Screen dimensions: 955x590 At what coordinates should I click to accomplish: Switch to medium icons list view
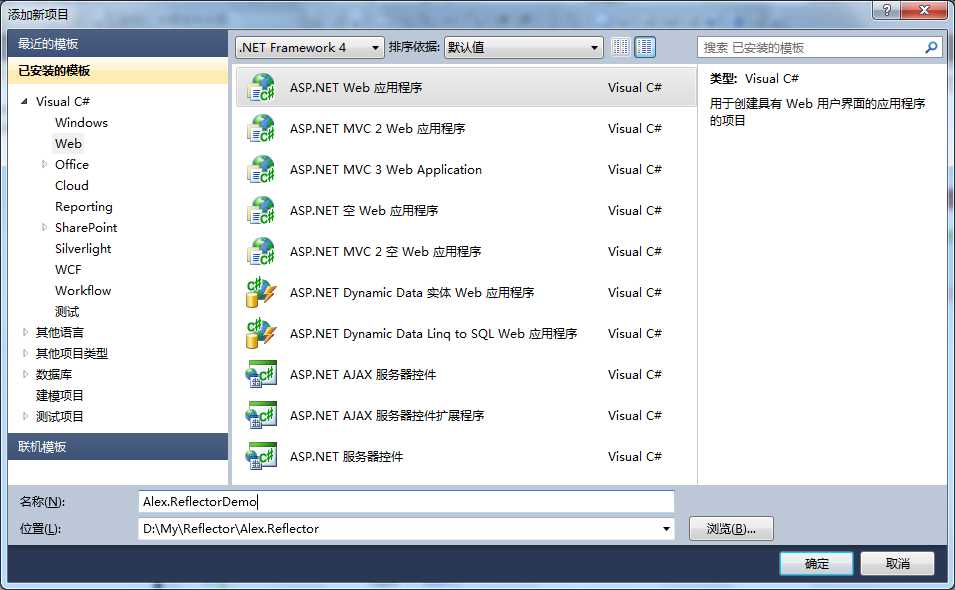pos(645,47)
